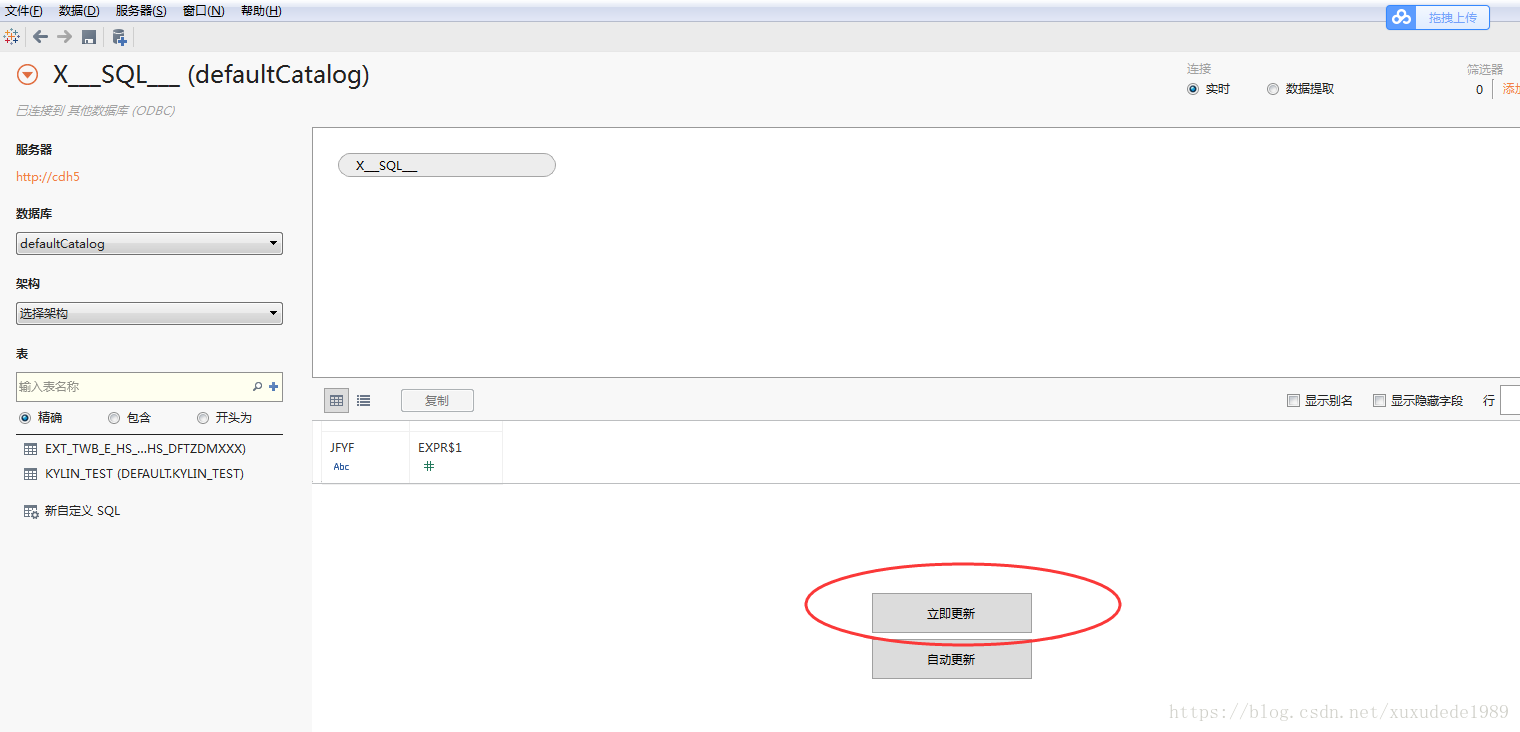Open the orange data source dropdown circle
This screenshot has height=732, width=1520.
[28, 75]
